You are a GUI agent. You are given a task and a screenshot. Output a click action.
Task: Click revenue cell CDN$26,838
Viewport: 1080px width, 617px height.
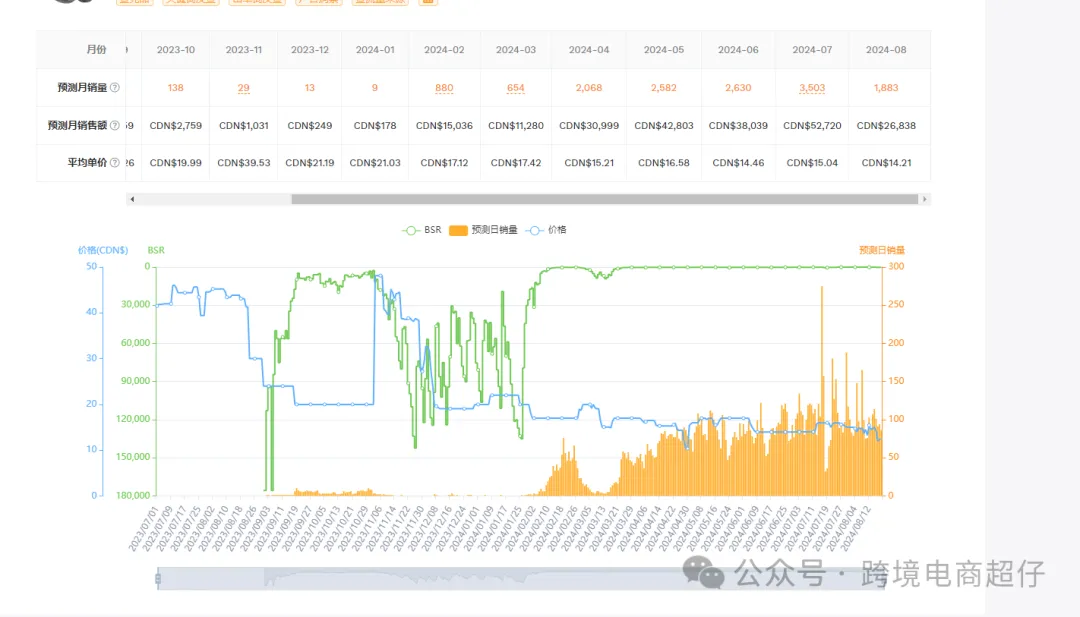tap(886, 125)
